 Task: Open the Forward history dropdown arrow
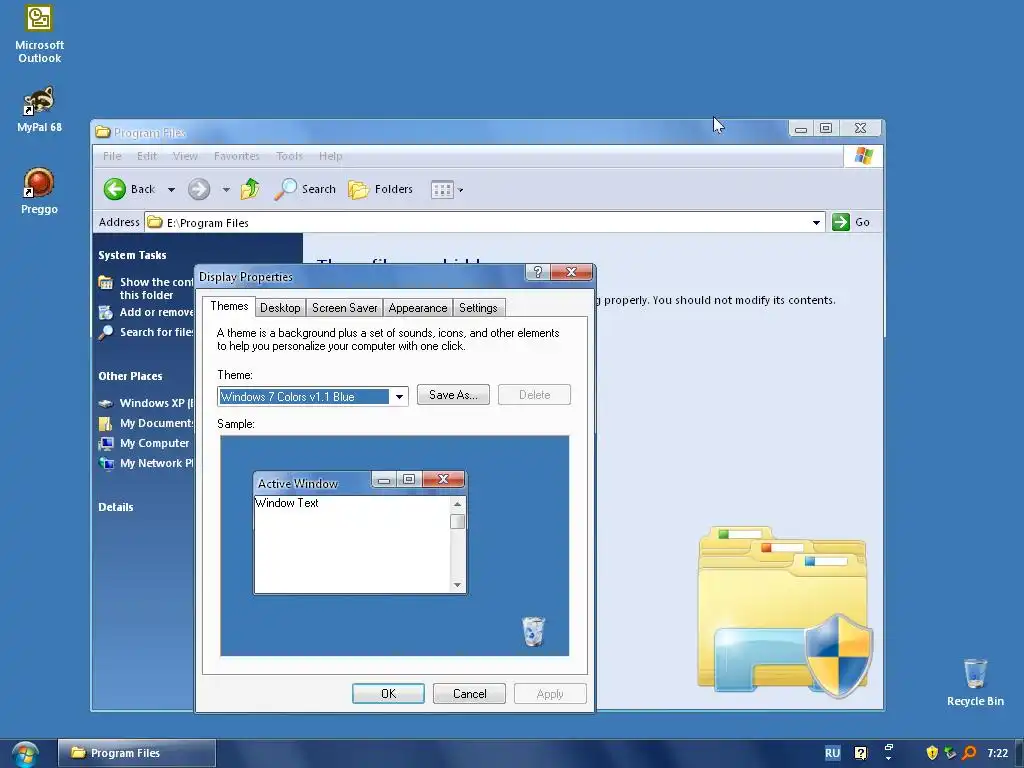pyautogui.click(x=226, y=190)
